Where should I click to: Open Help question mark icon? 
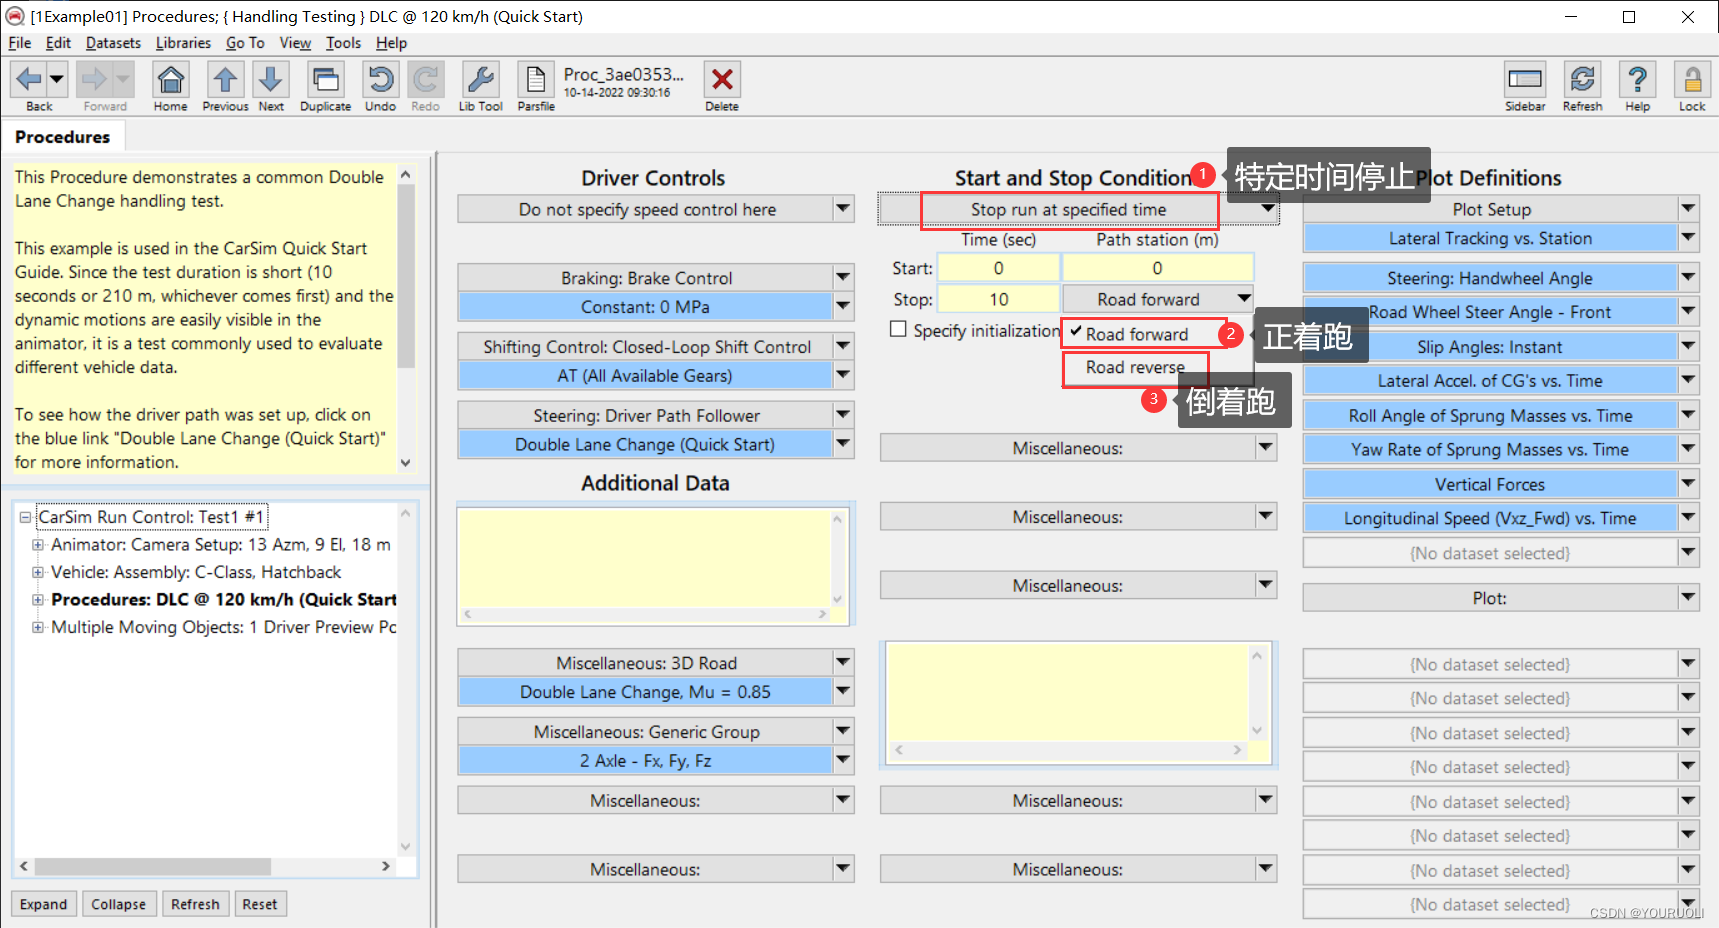point(1637,79)
